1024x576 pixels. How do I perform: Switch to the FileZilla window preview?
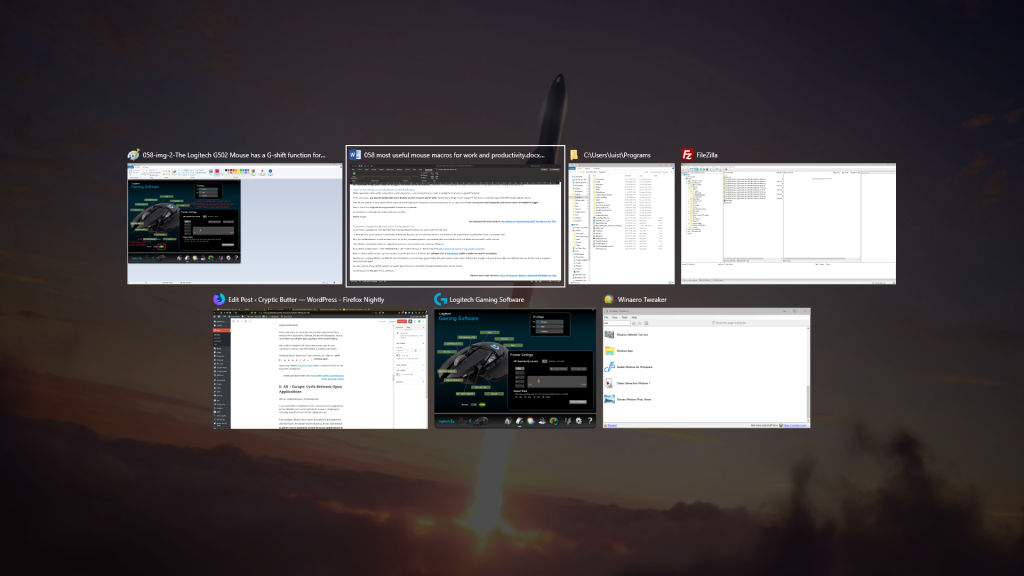tap(788, 223)
